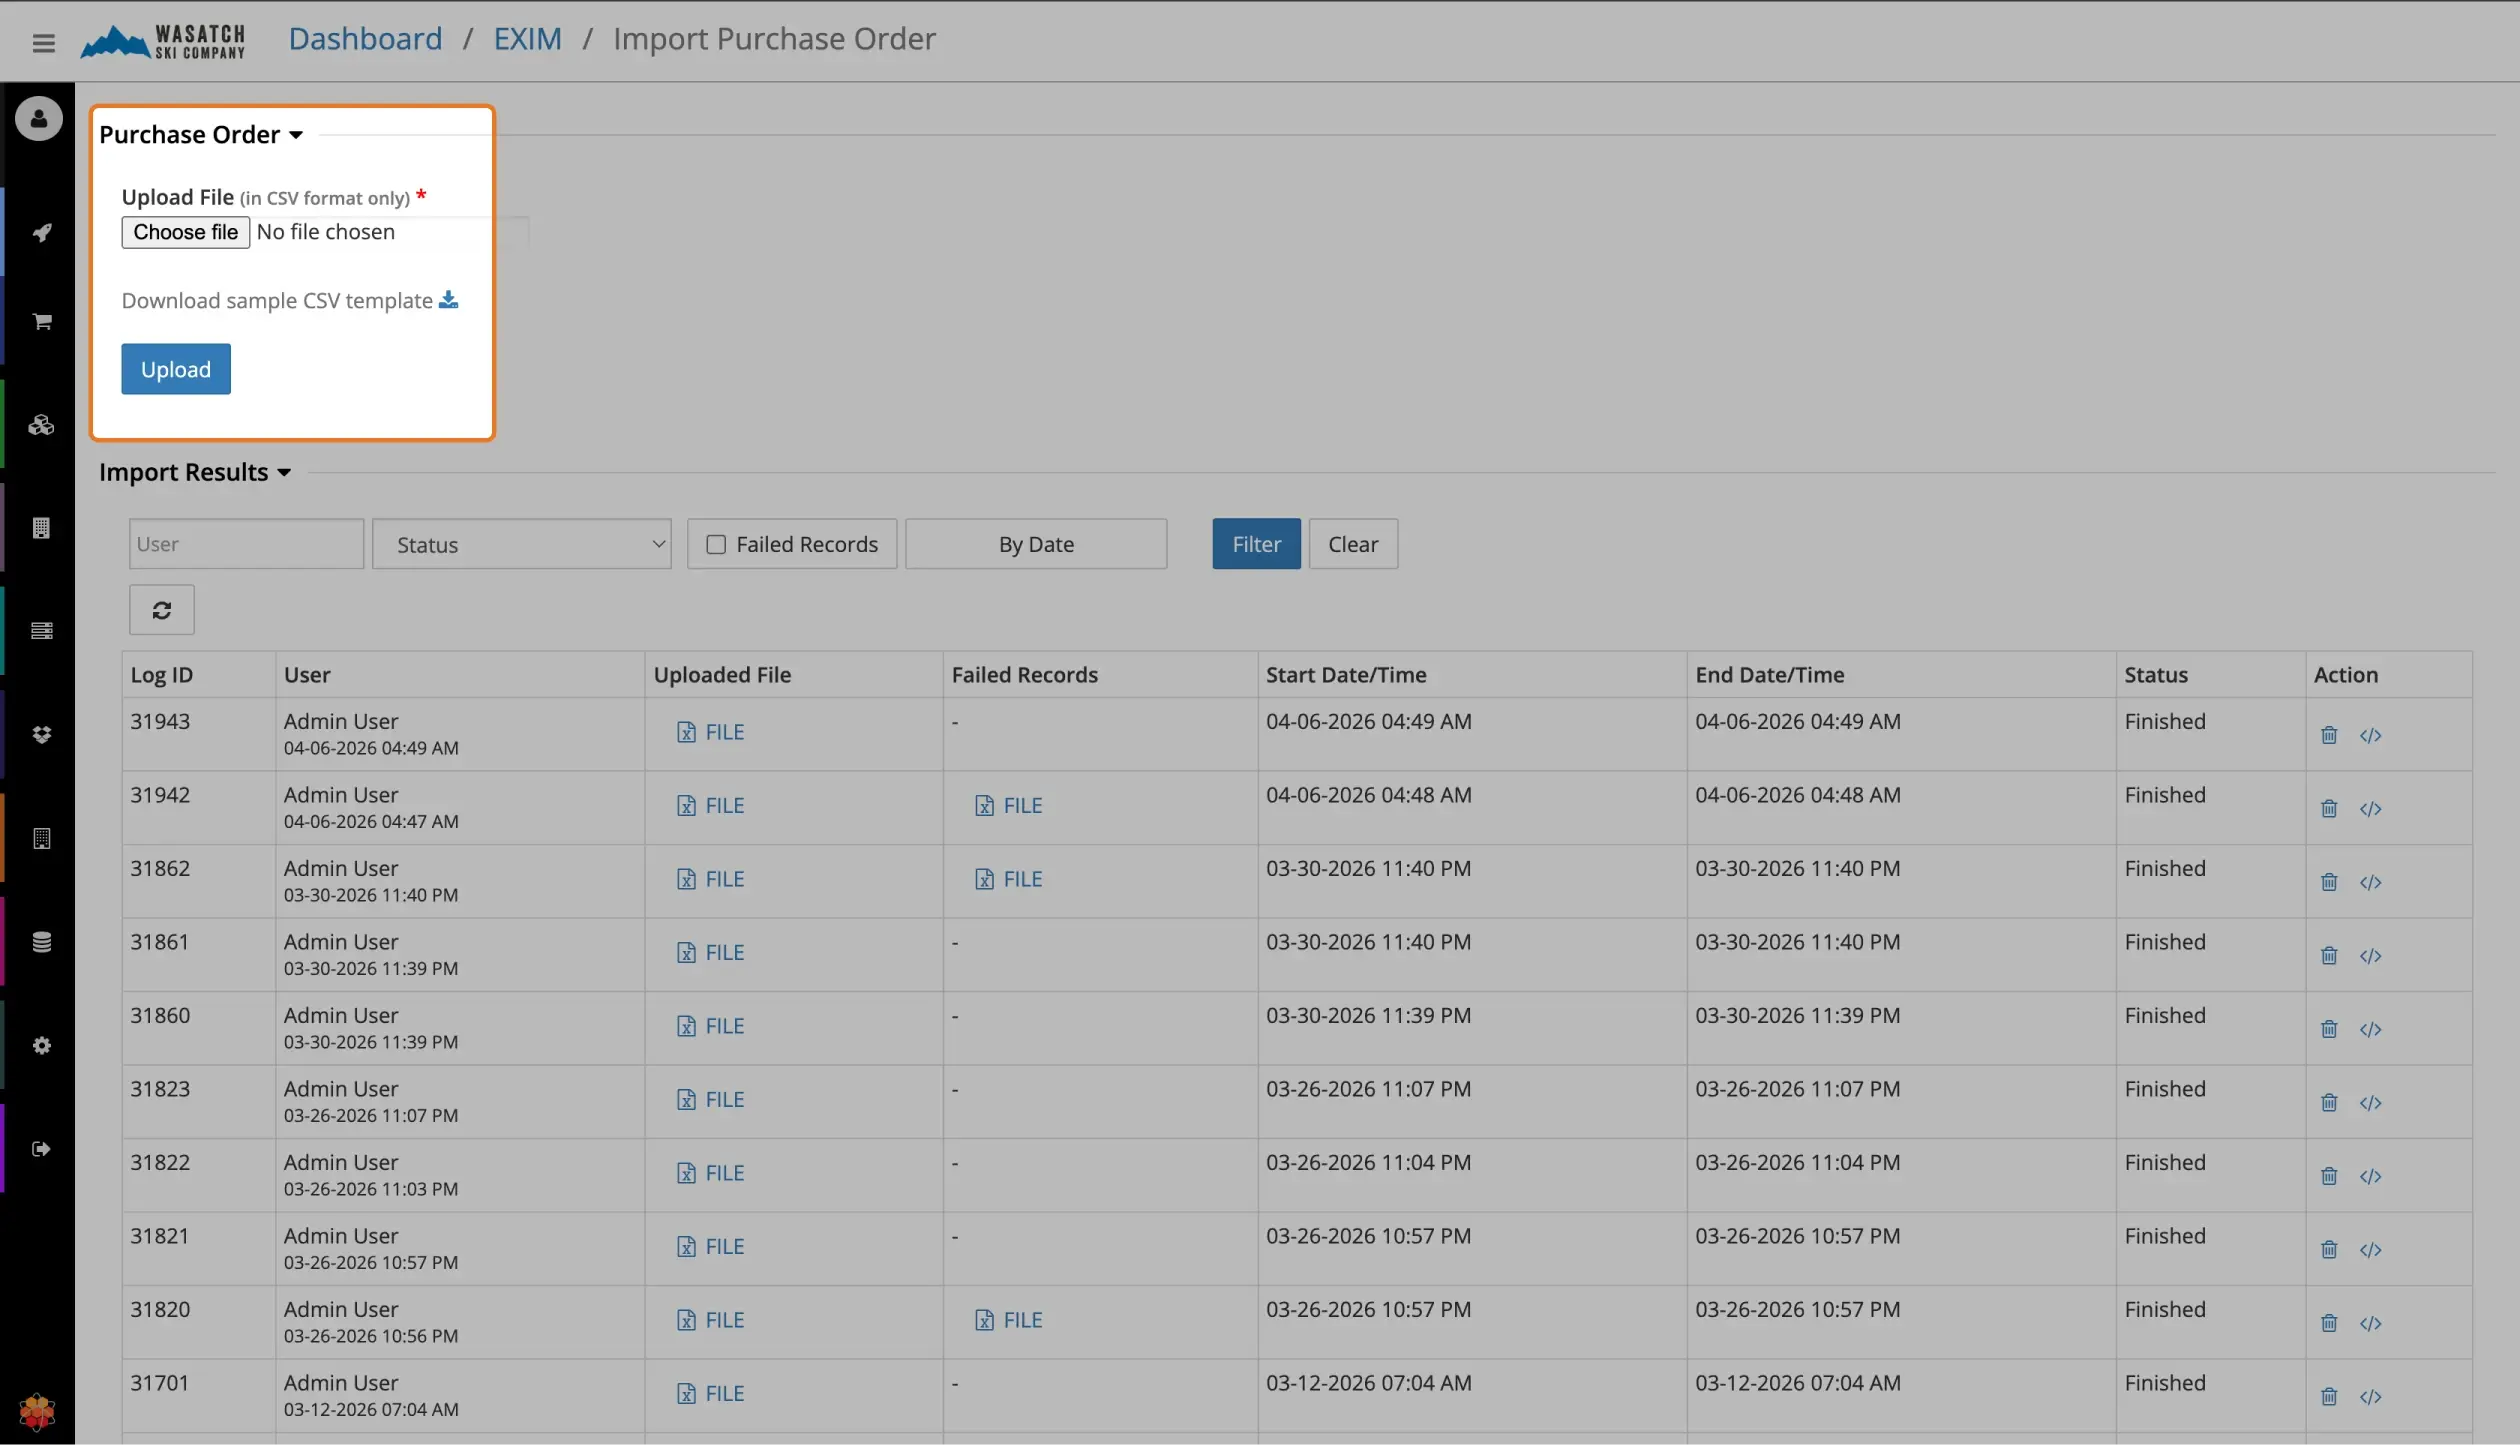The image size is (2520, 1445).
Task: Delete log 31821 with trash icon
Action: pos(2329,1249)
